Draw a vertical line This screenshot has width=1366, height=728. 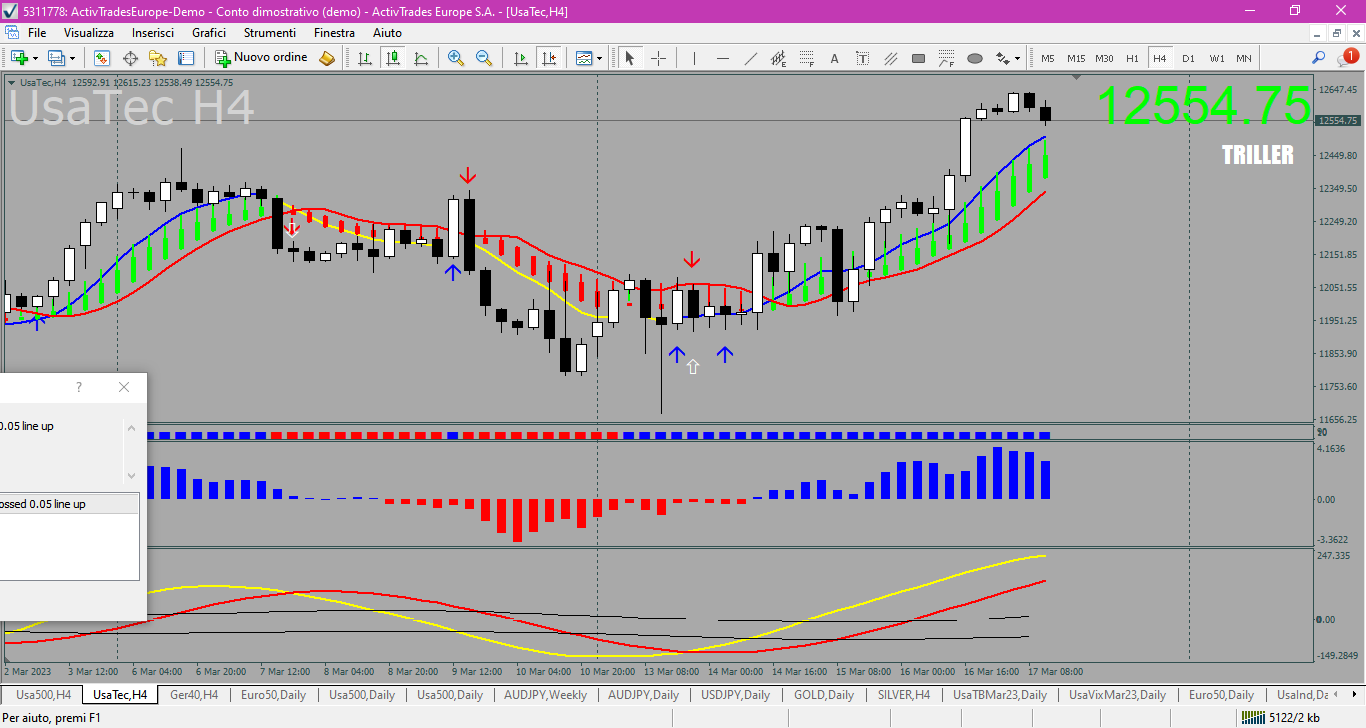pyautogui.click(x=695, y=58)
